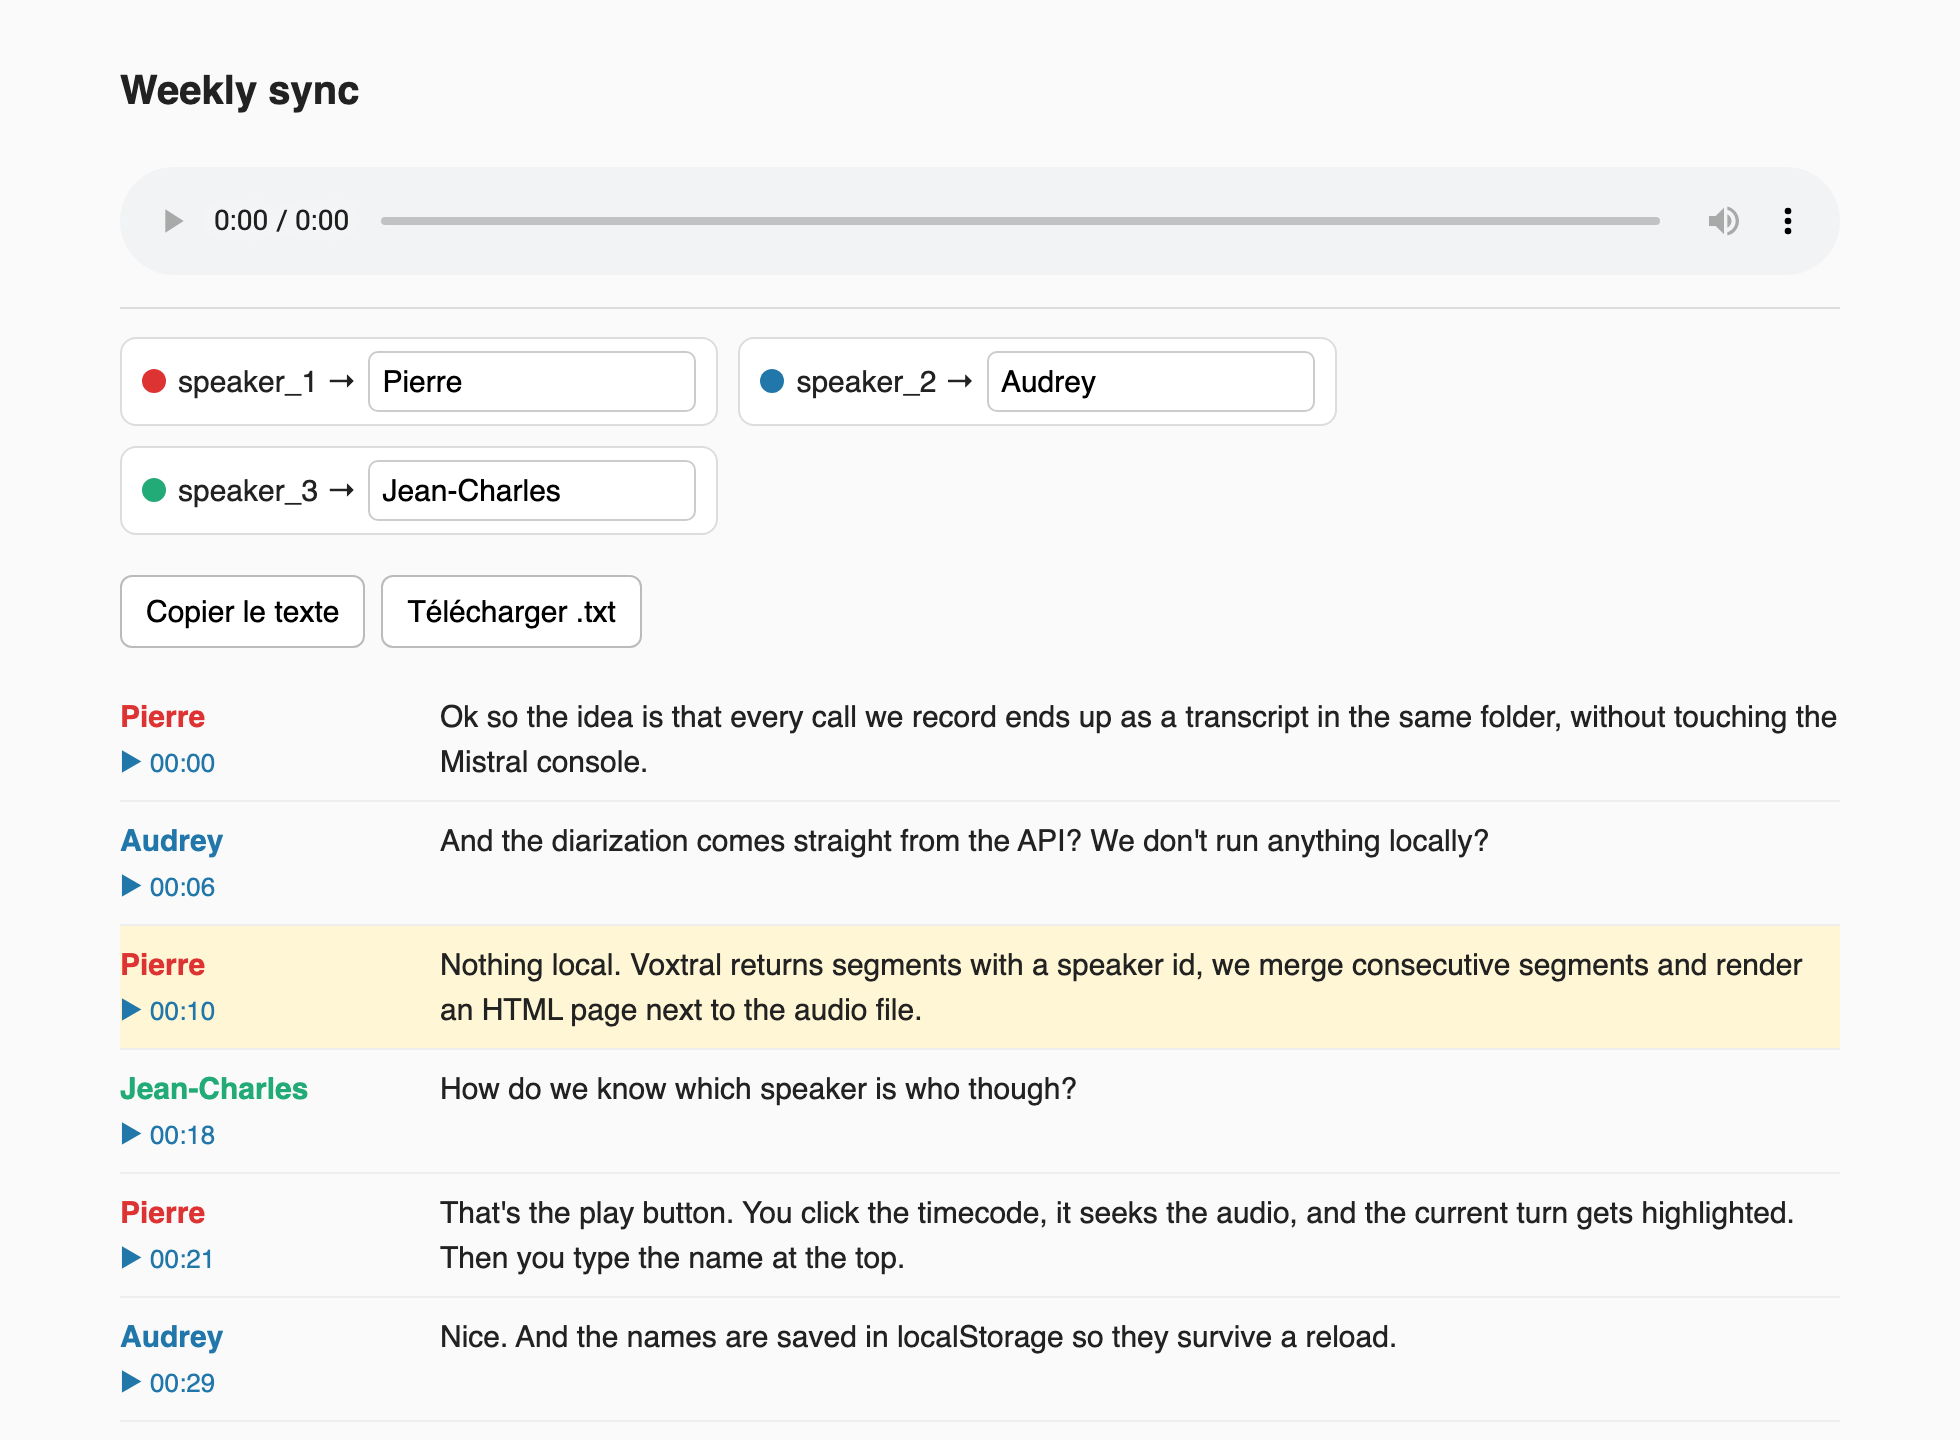Click the Copier le texte button
Image resolution: width=1960 pixels, height=1440 pixels.
click(242, 612)
